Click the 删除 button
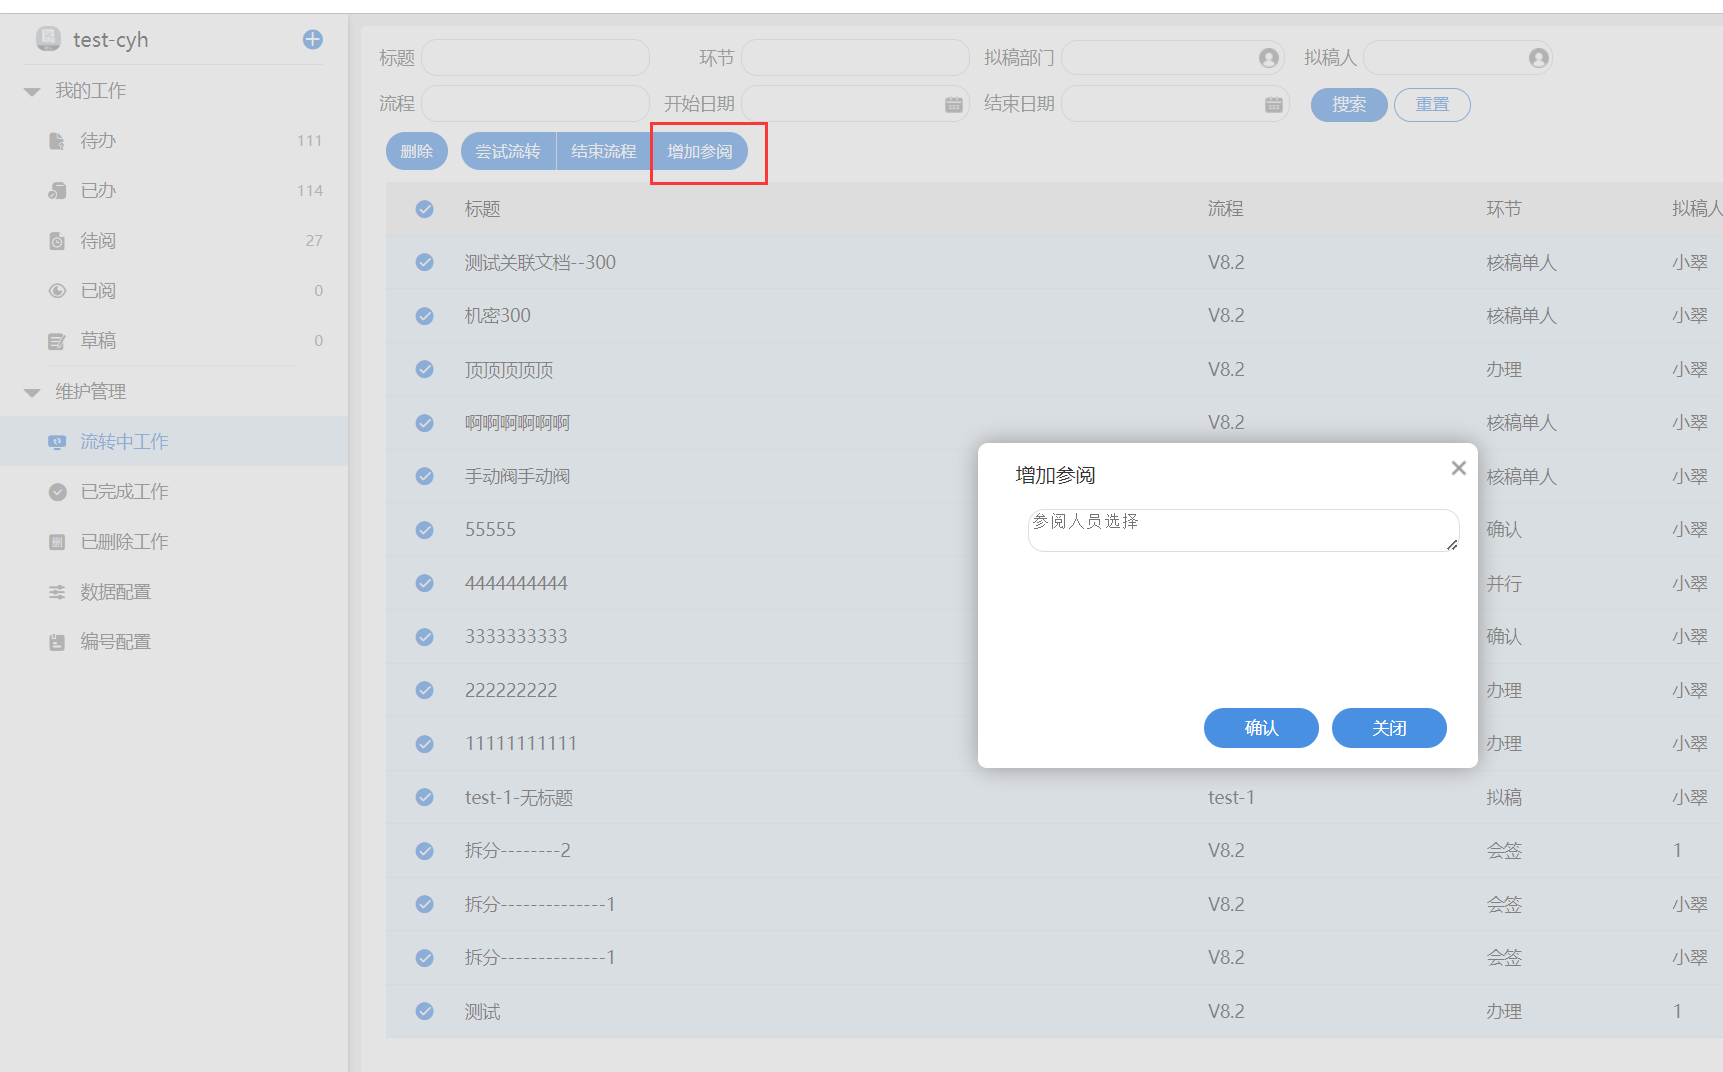Image resolution: width=1723 pixels, height=1072 pixels. tap(417, 151)
